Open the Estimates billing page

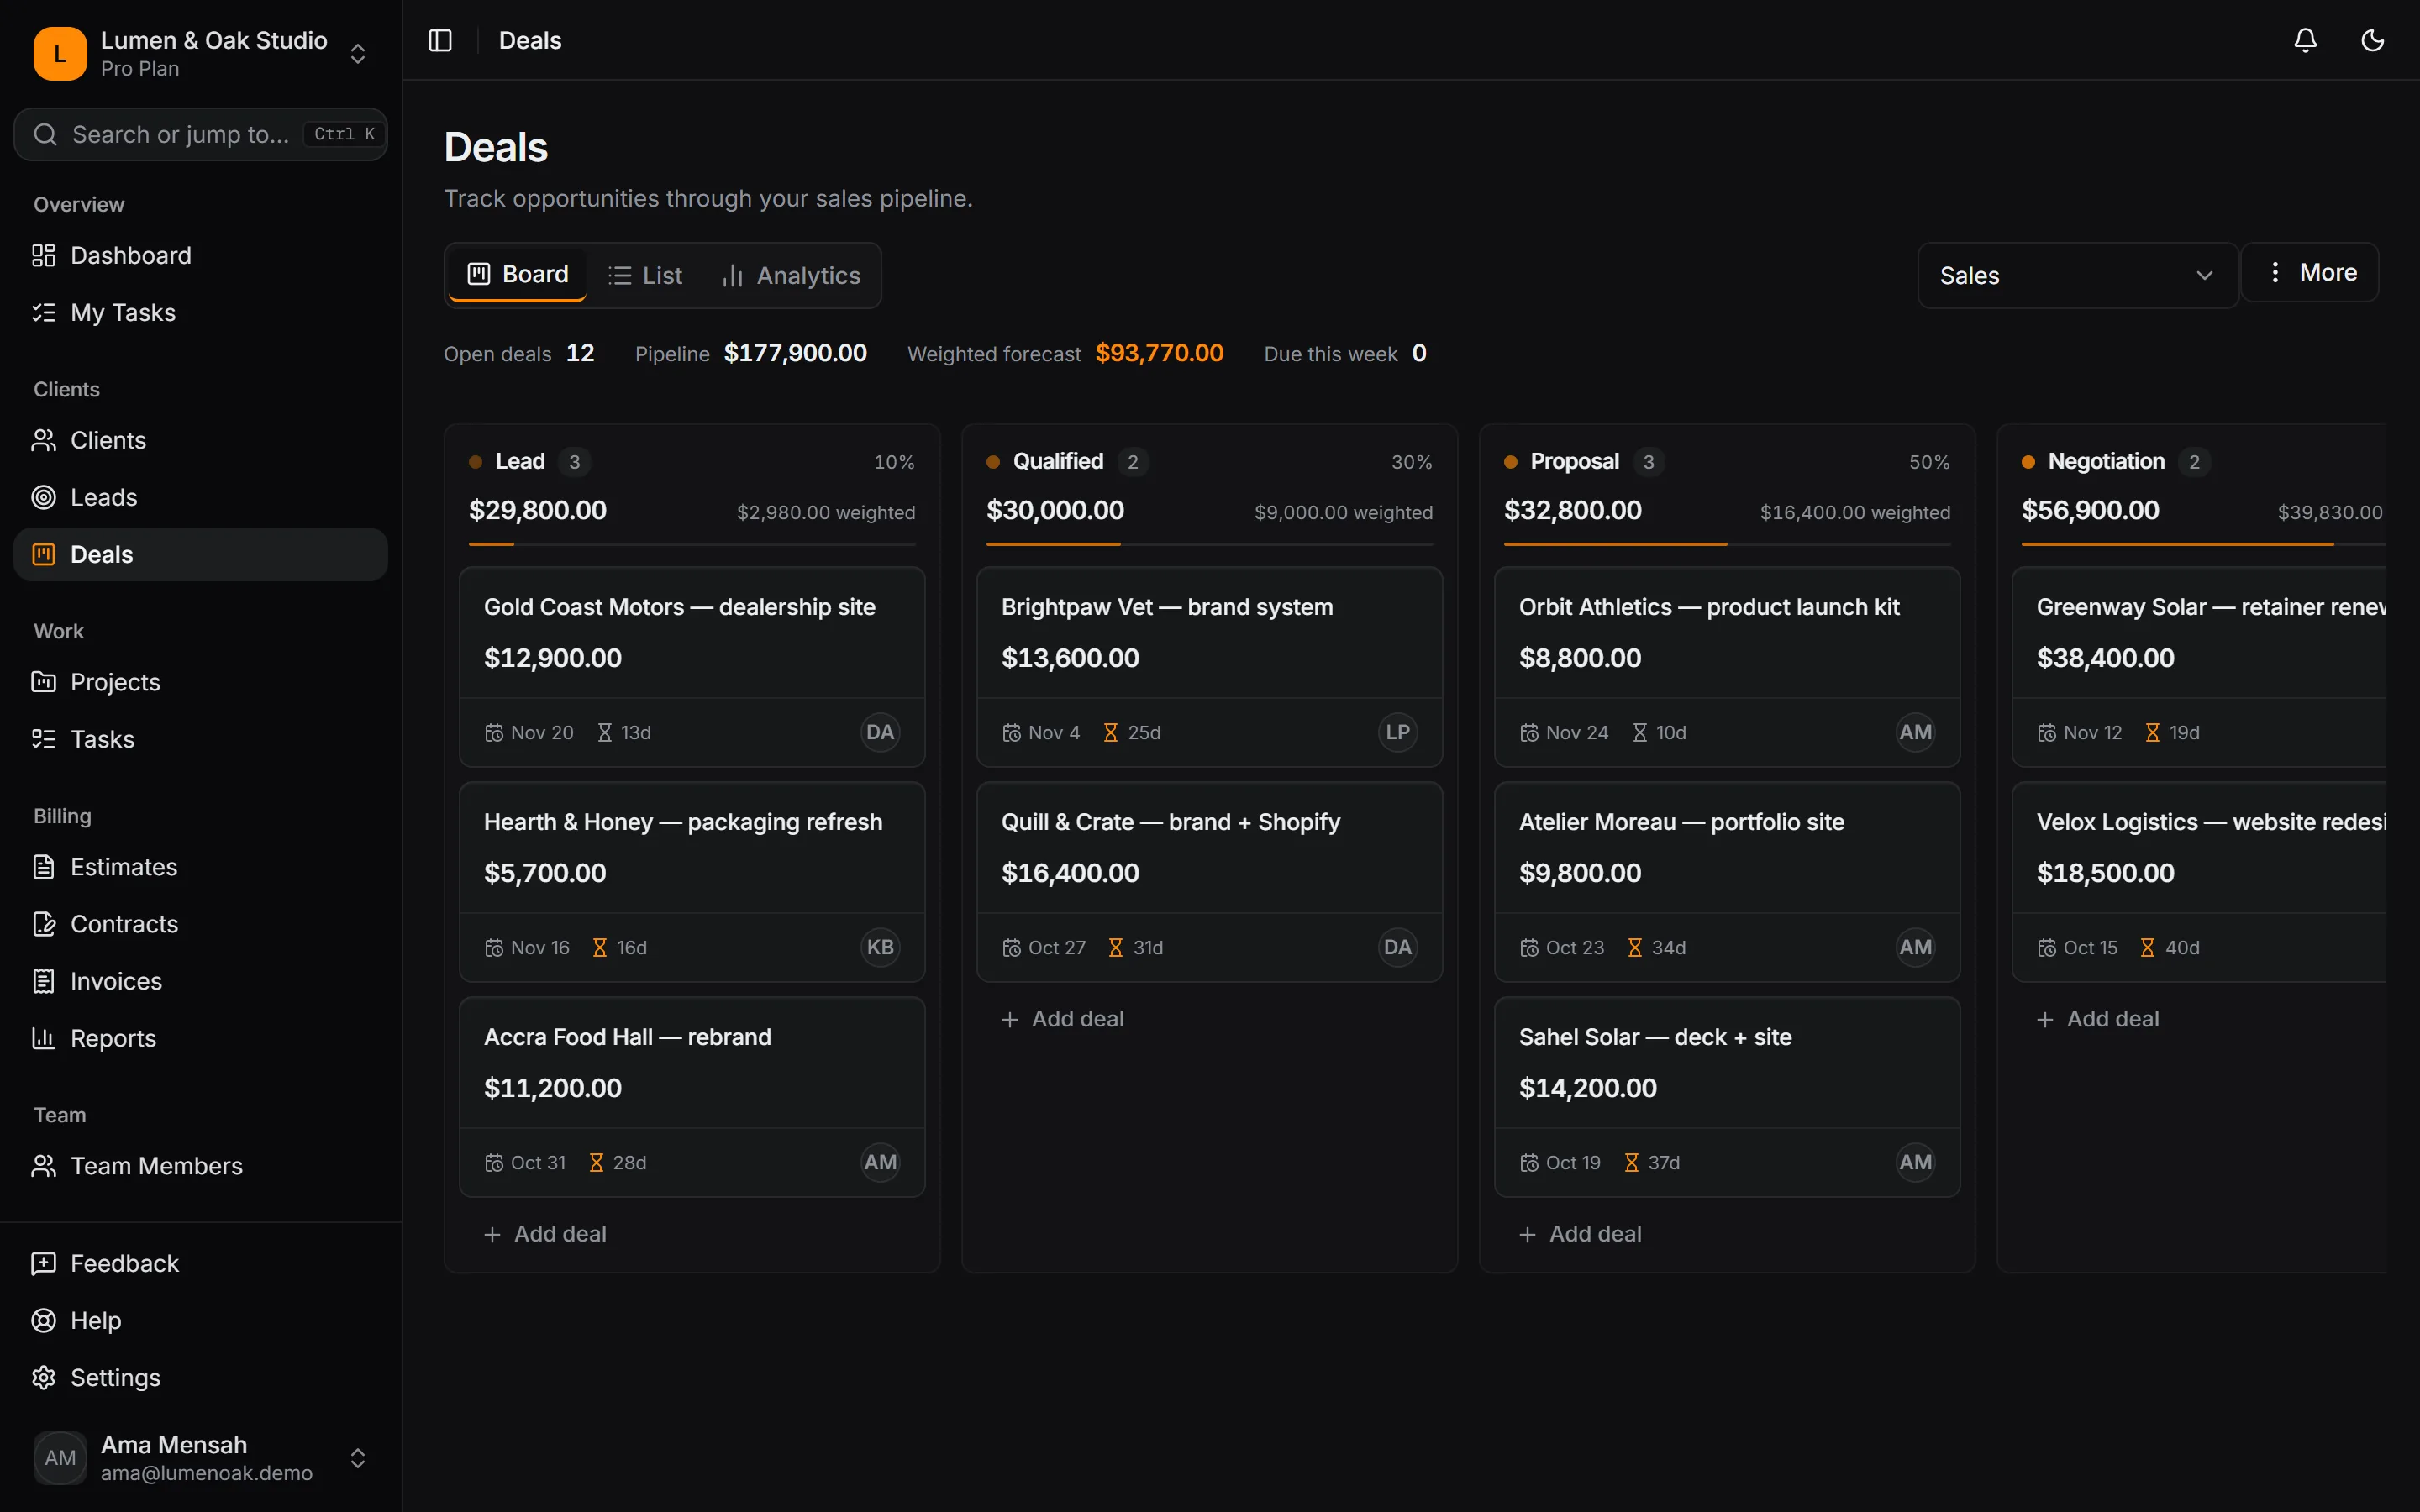click(x=200, y=867)
